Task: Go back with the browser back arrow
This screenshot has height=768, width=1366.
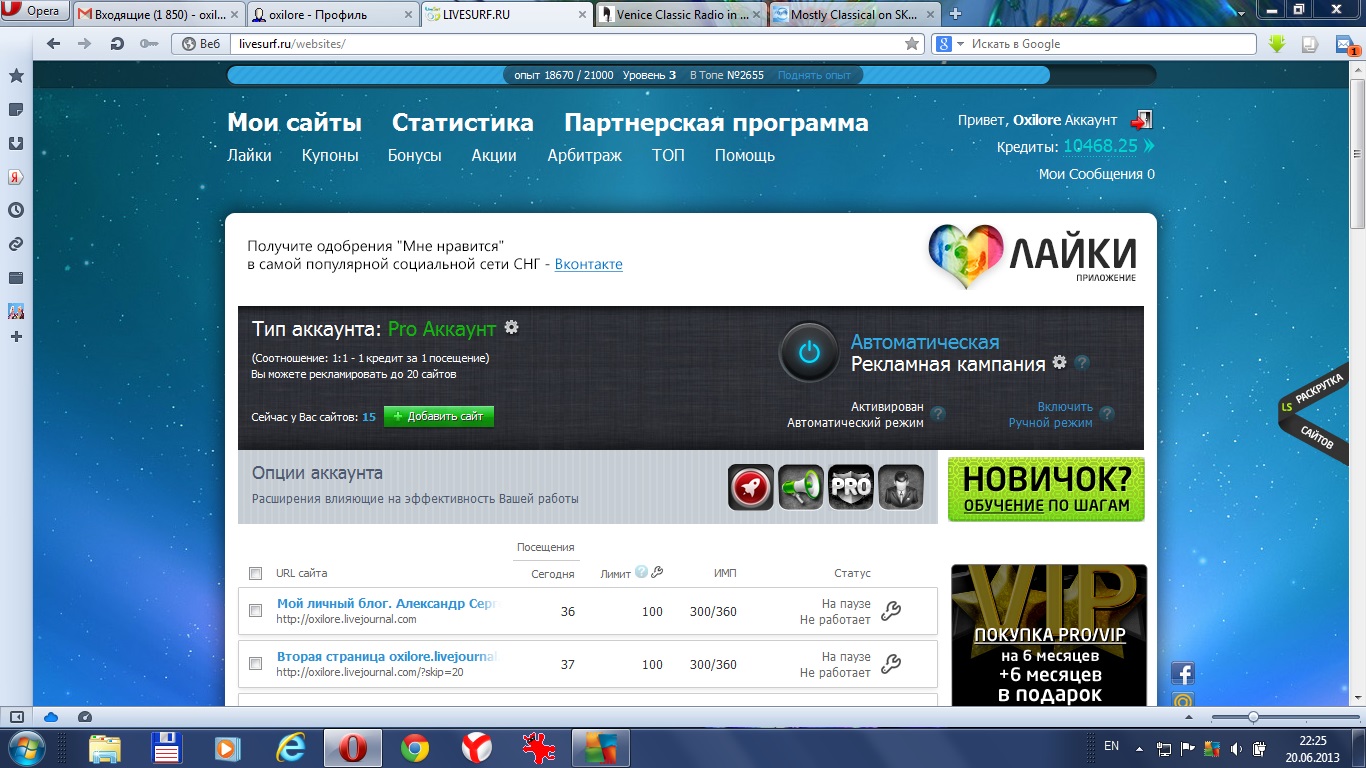Action: [54, 44]
